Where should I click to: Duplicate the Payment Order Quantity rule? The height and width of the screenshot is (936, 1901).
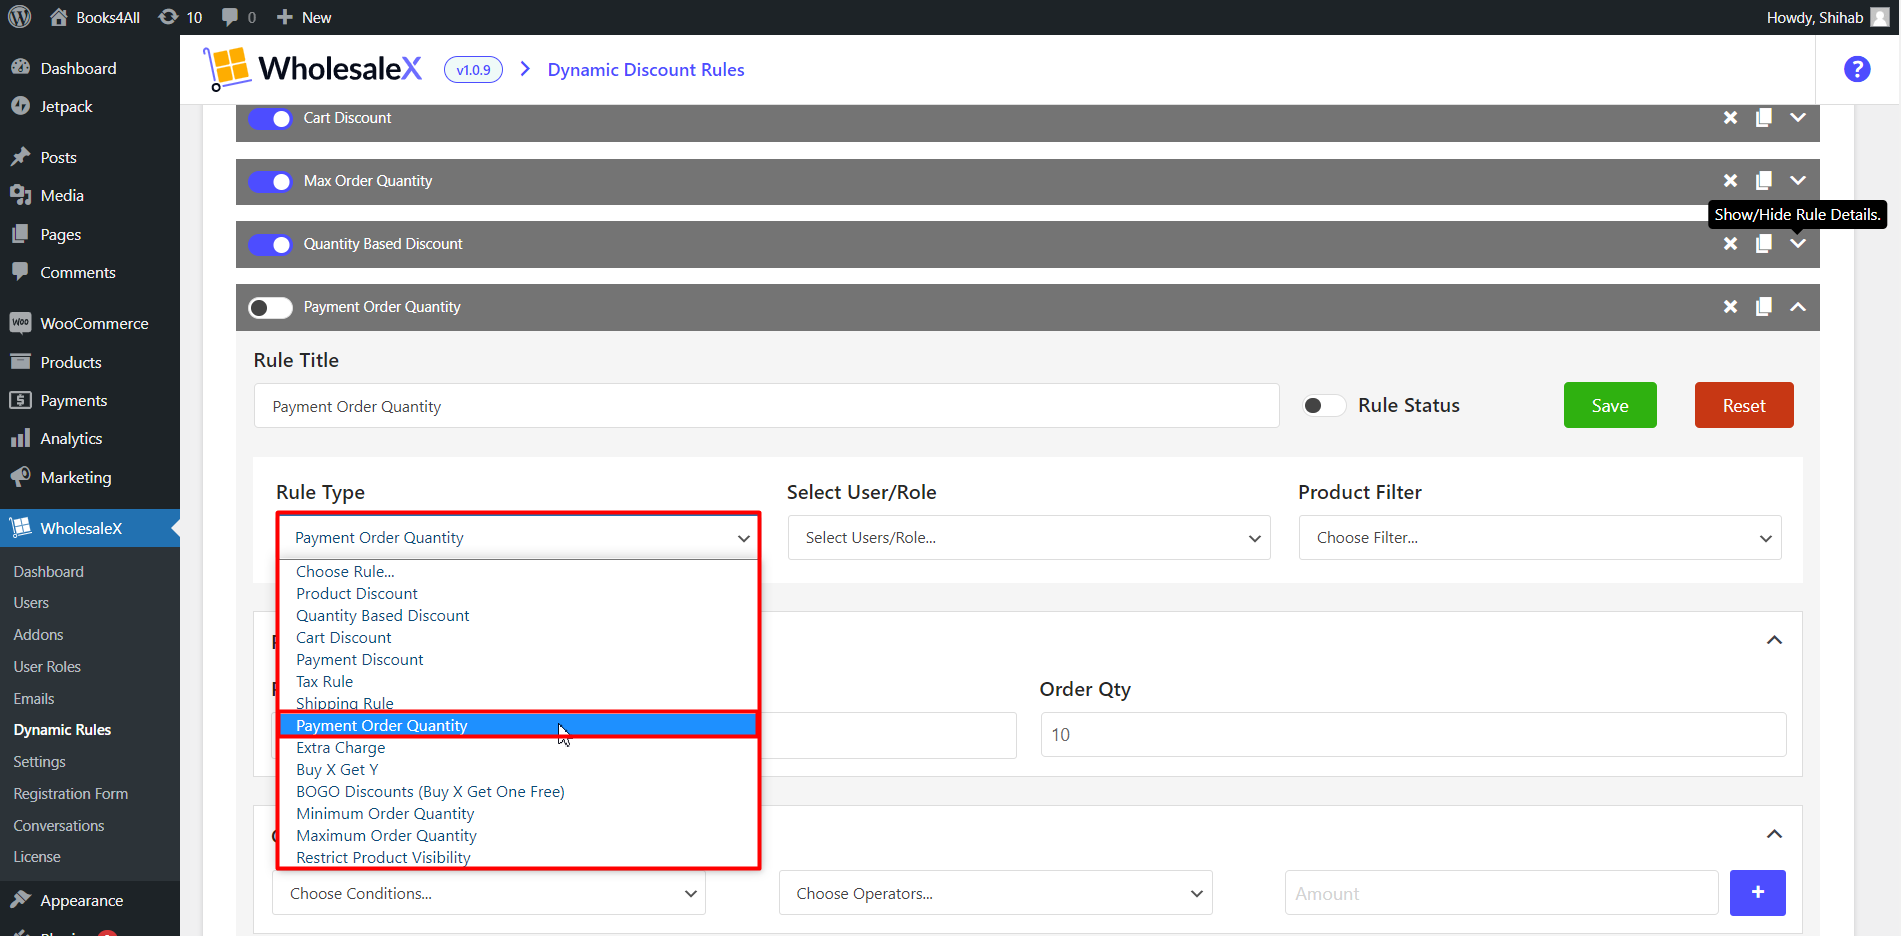pyautogui.click(x=1764, y=307)
